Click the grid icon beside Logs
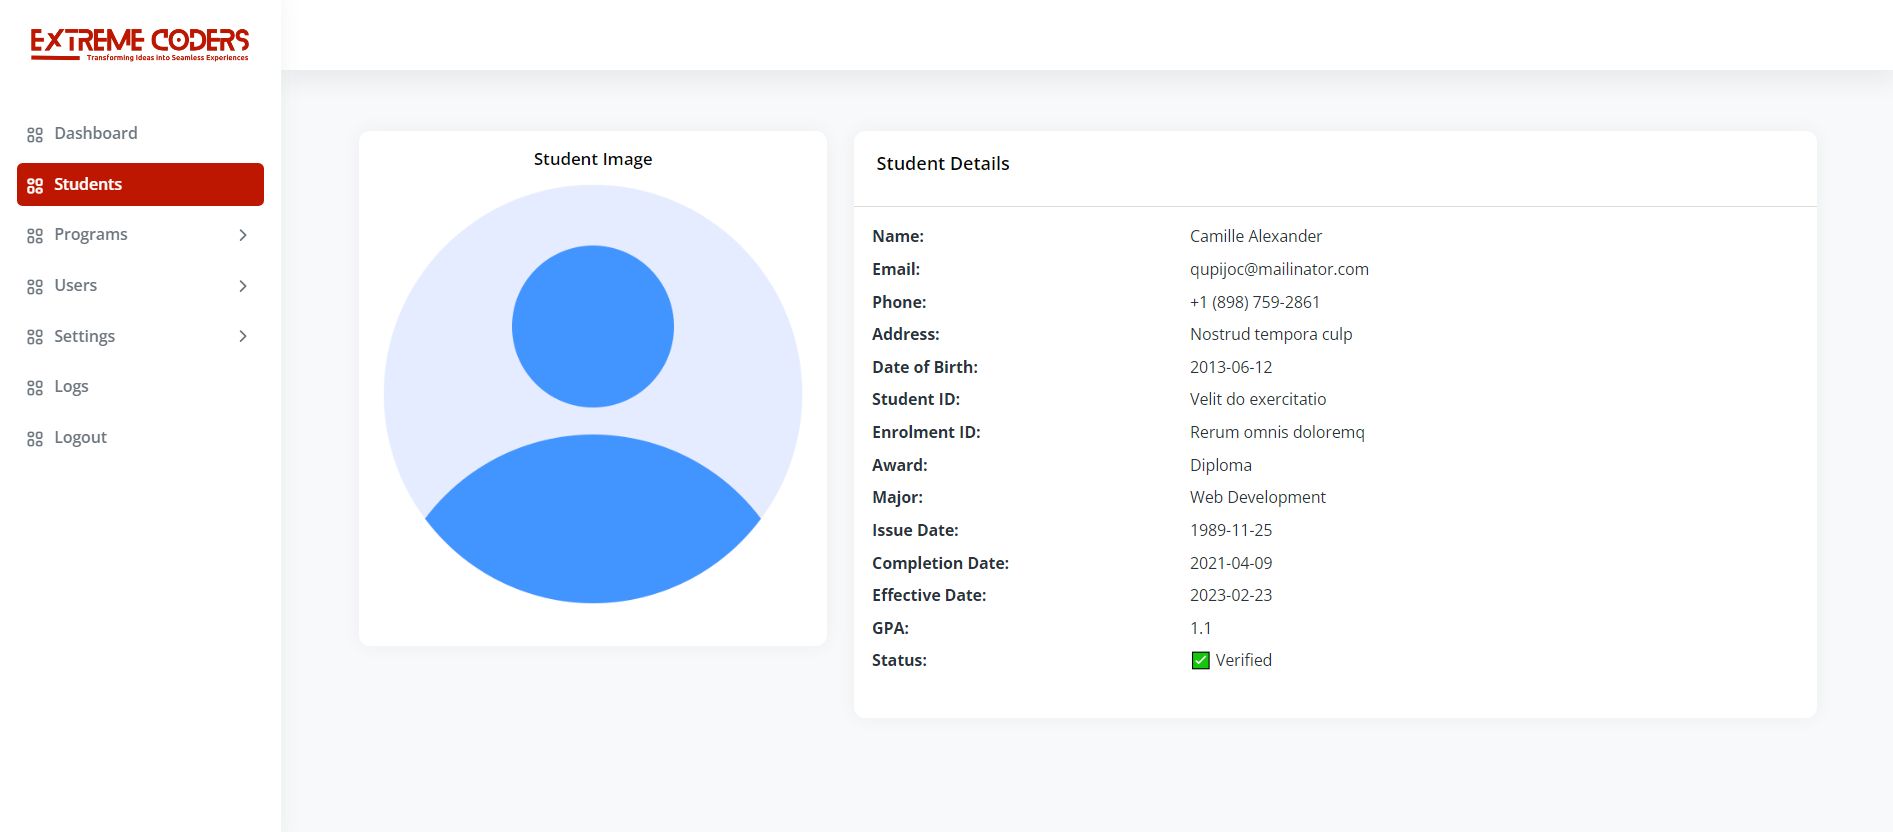The height and width of the screenshot is (832, 1893). coord(35,388)
